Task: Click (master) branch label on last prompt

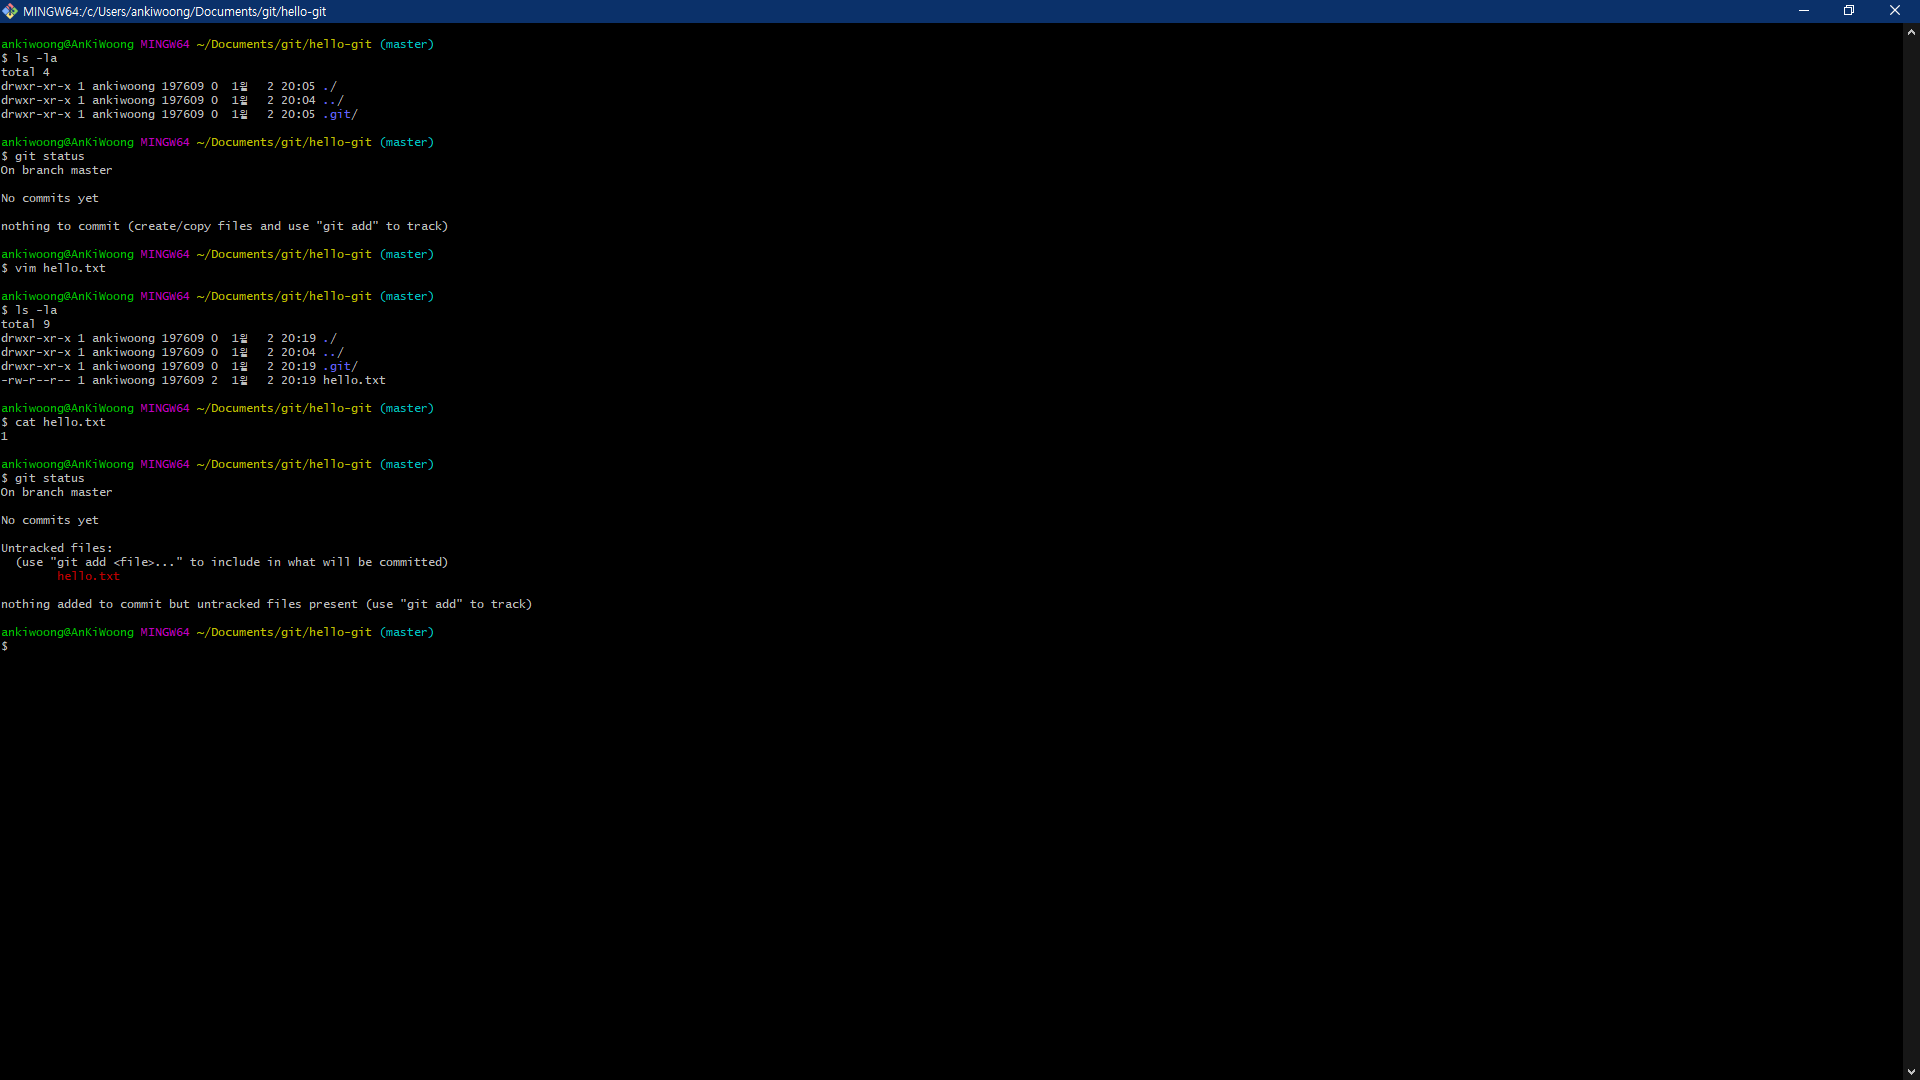Action: (x=407, y=633)
